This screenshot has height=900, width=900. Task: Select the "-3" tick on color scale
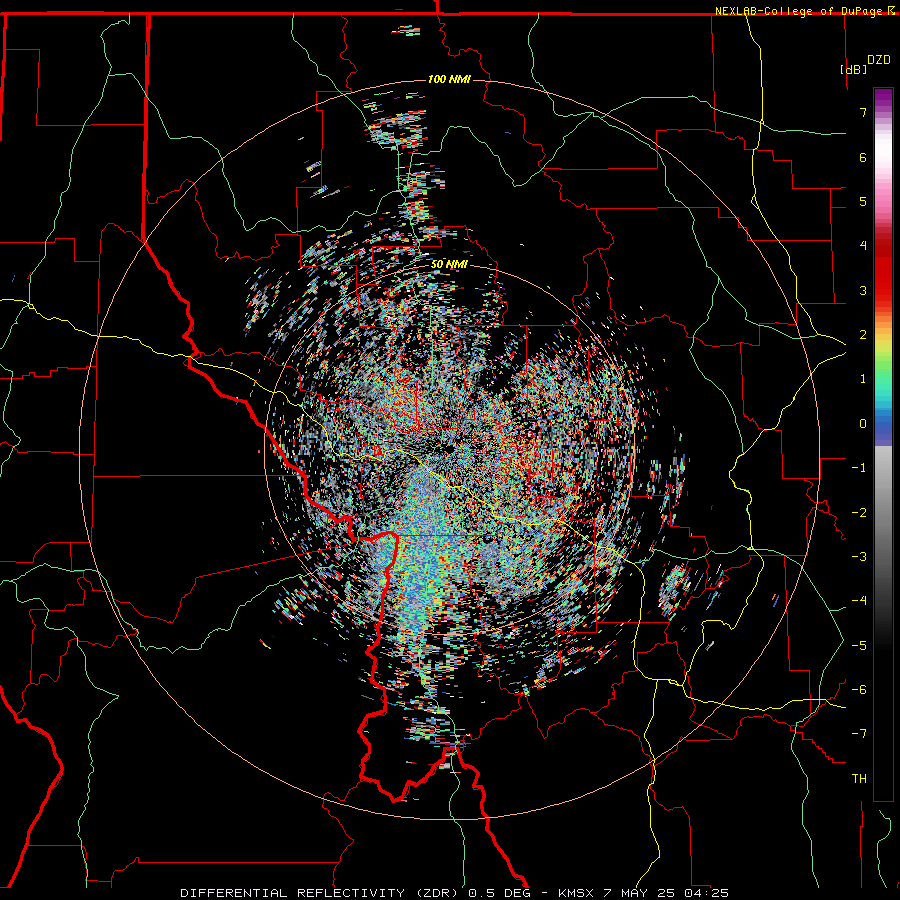click(859, 557)
